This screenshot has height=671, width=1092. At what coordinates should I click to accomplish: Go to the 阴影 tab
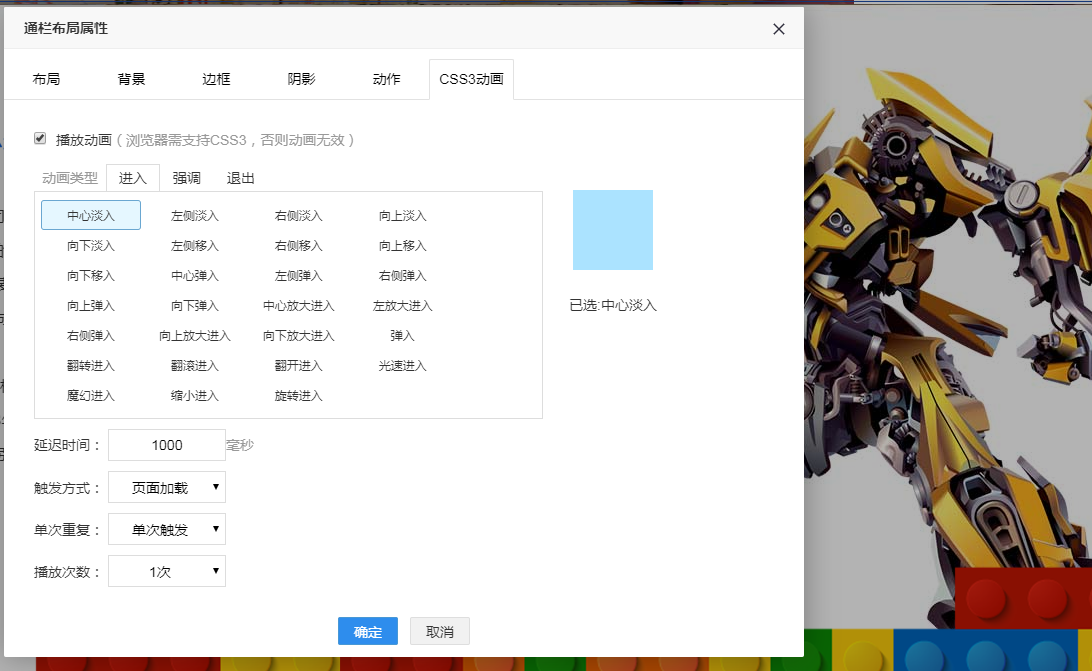(301, 79)
